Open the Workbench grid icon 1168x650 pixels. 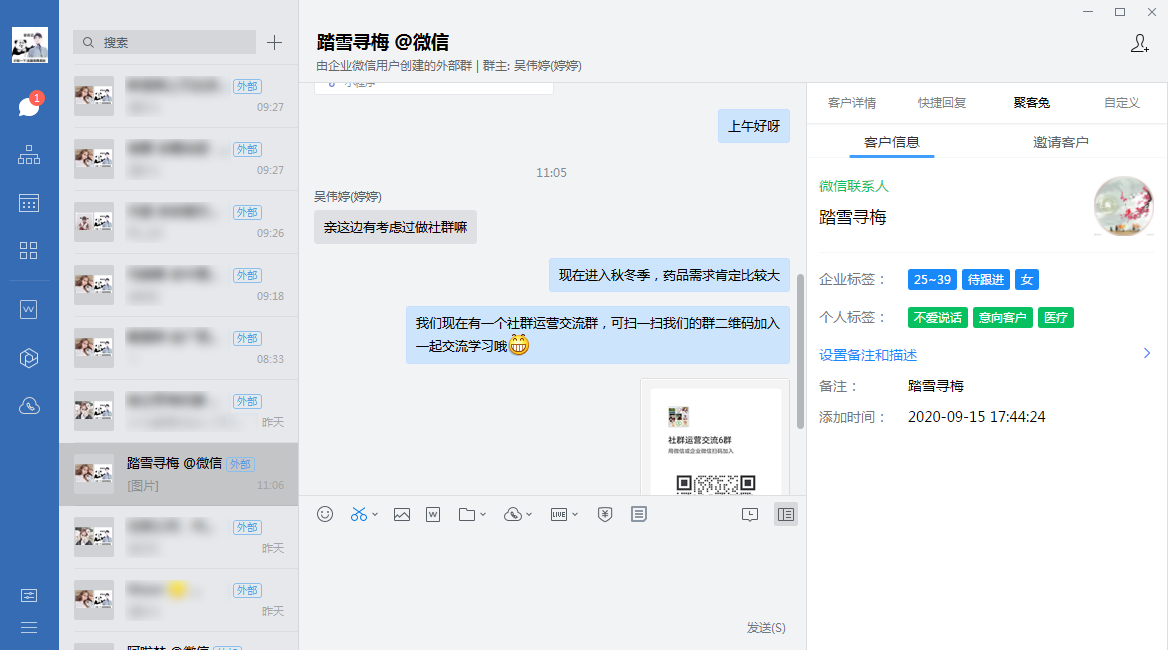[x=29, y=250]
